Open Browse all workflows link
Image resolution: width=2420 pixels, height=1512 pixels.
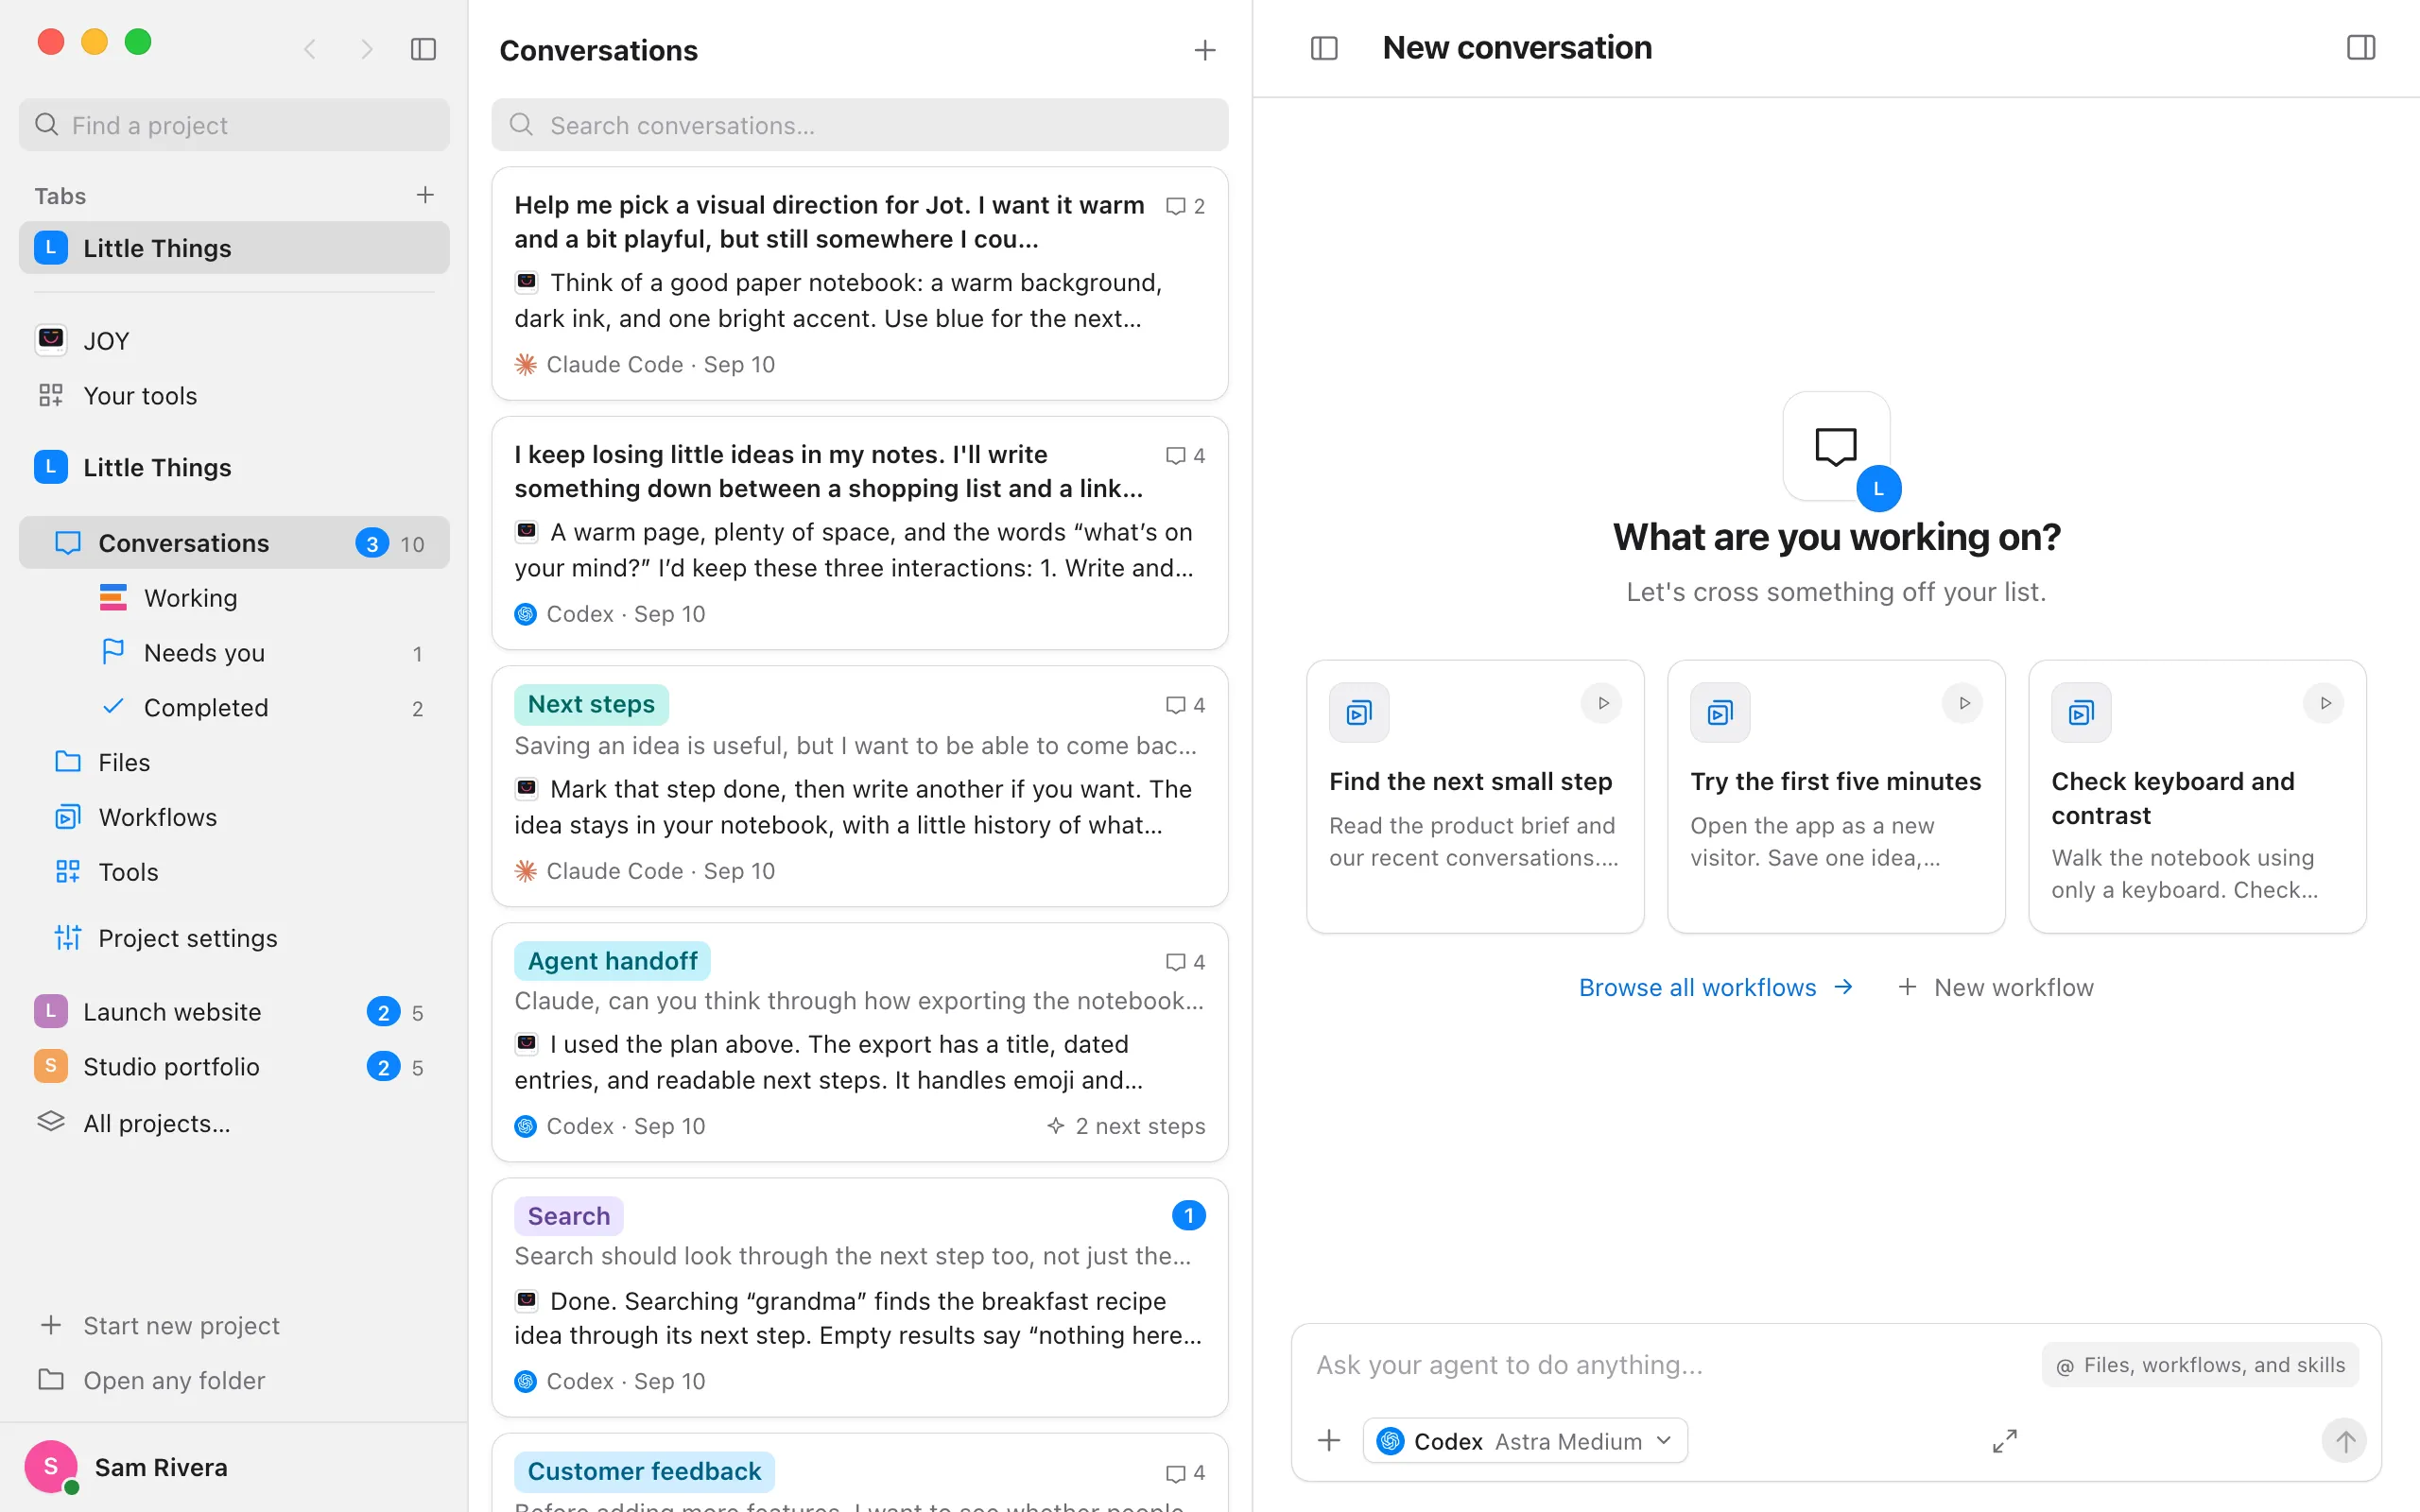1716,988
